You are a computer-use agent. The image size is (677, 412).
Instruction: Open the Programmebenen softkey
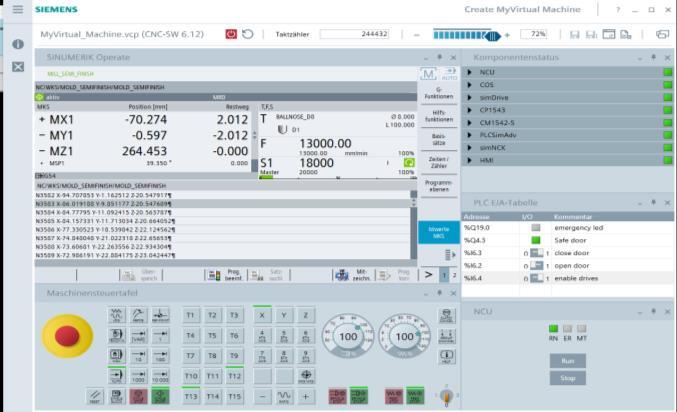(439, 186)
